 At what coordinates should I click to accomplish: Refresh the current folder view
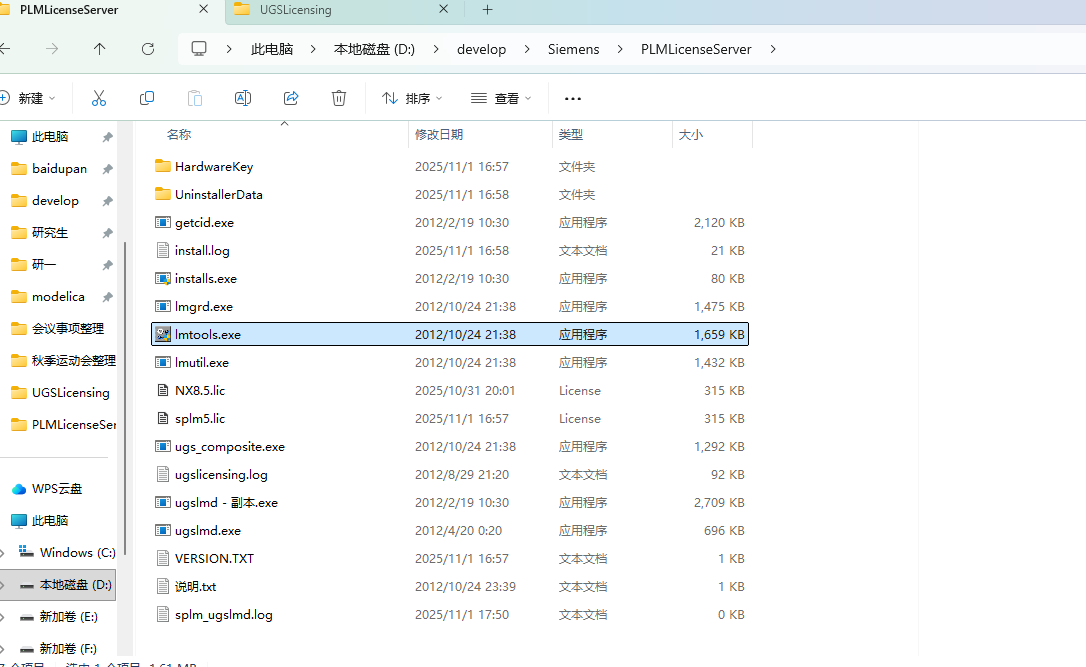point(148,49)
